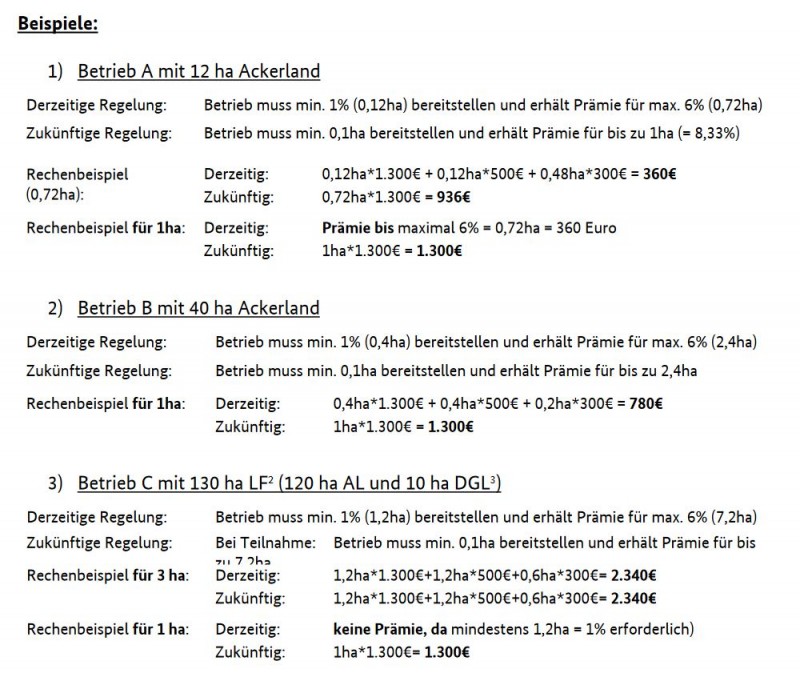The height and width of the screenshot is (677, 800).
Task: Click the list number "3)" before Betrieb C
Action: tap(54, 484)
